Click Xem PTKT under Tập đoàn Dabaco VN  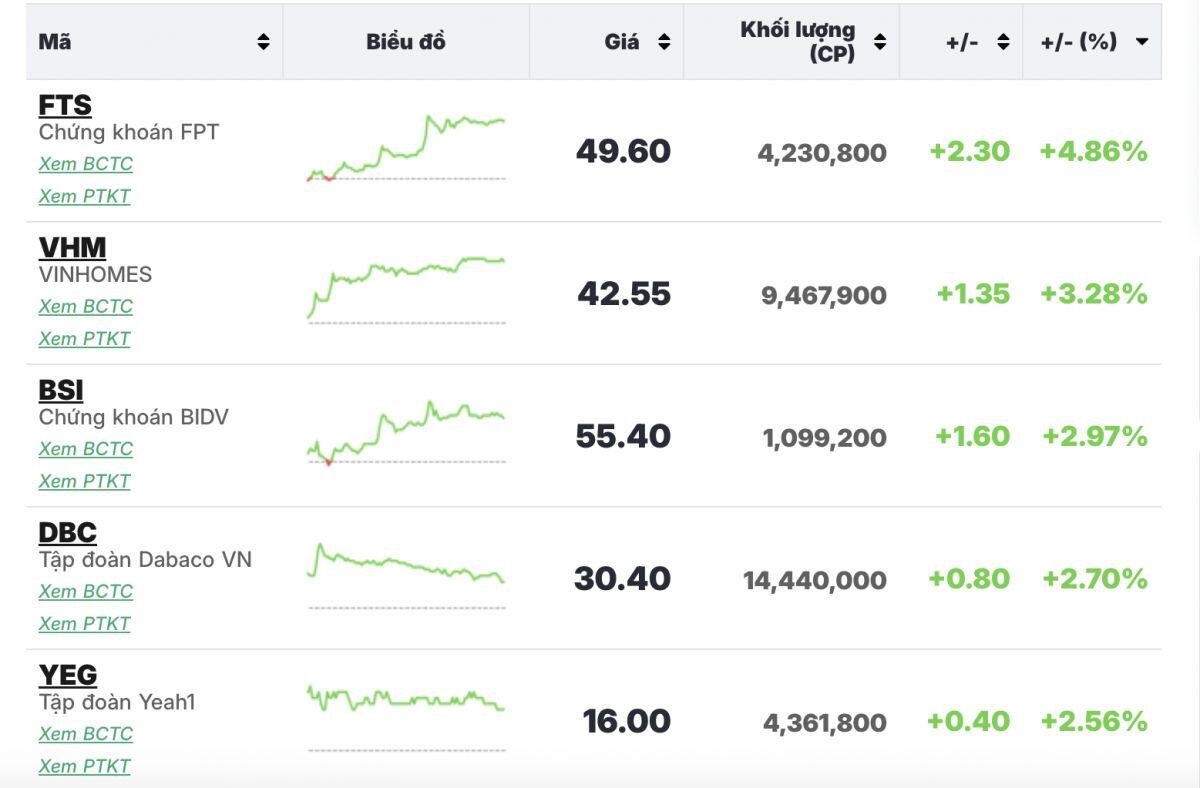point(84,623)
